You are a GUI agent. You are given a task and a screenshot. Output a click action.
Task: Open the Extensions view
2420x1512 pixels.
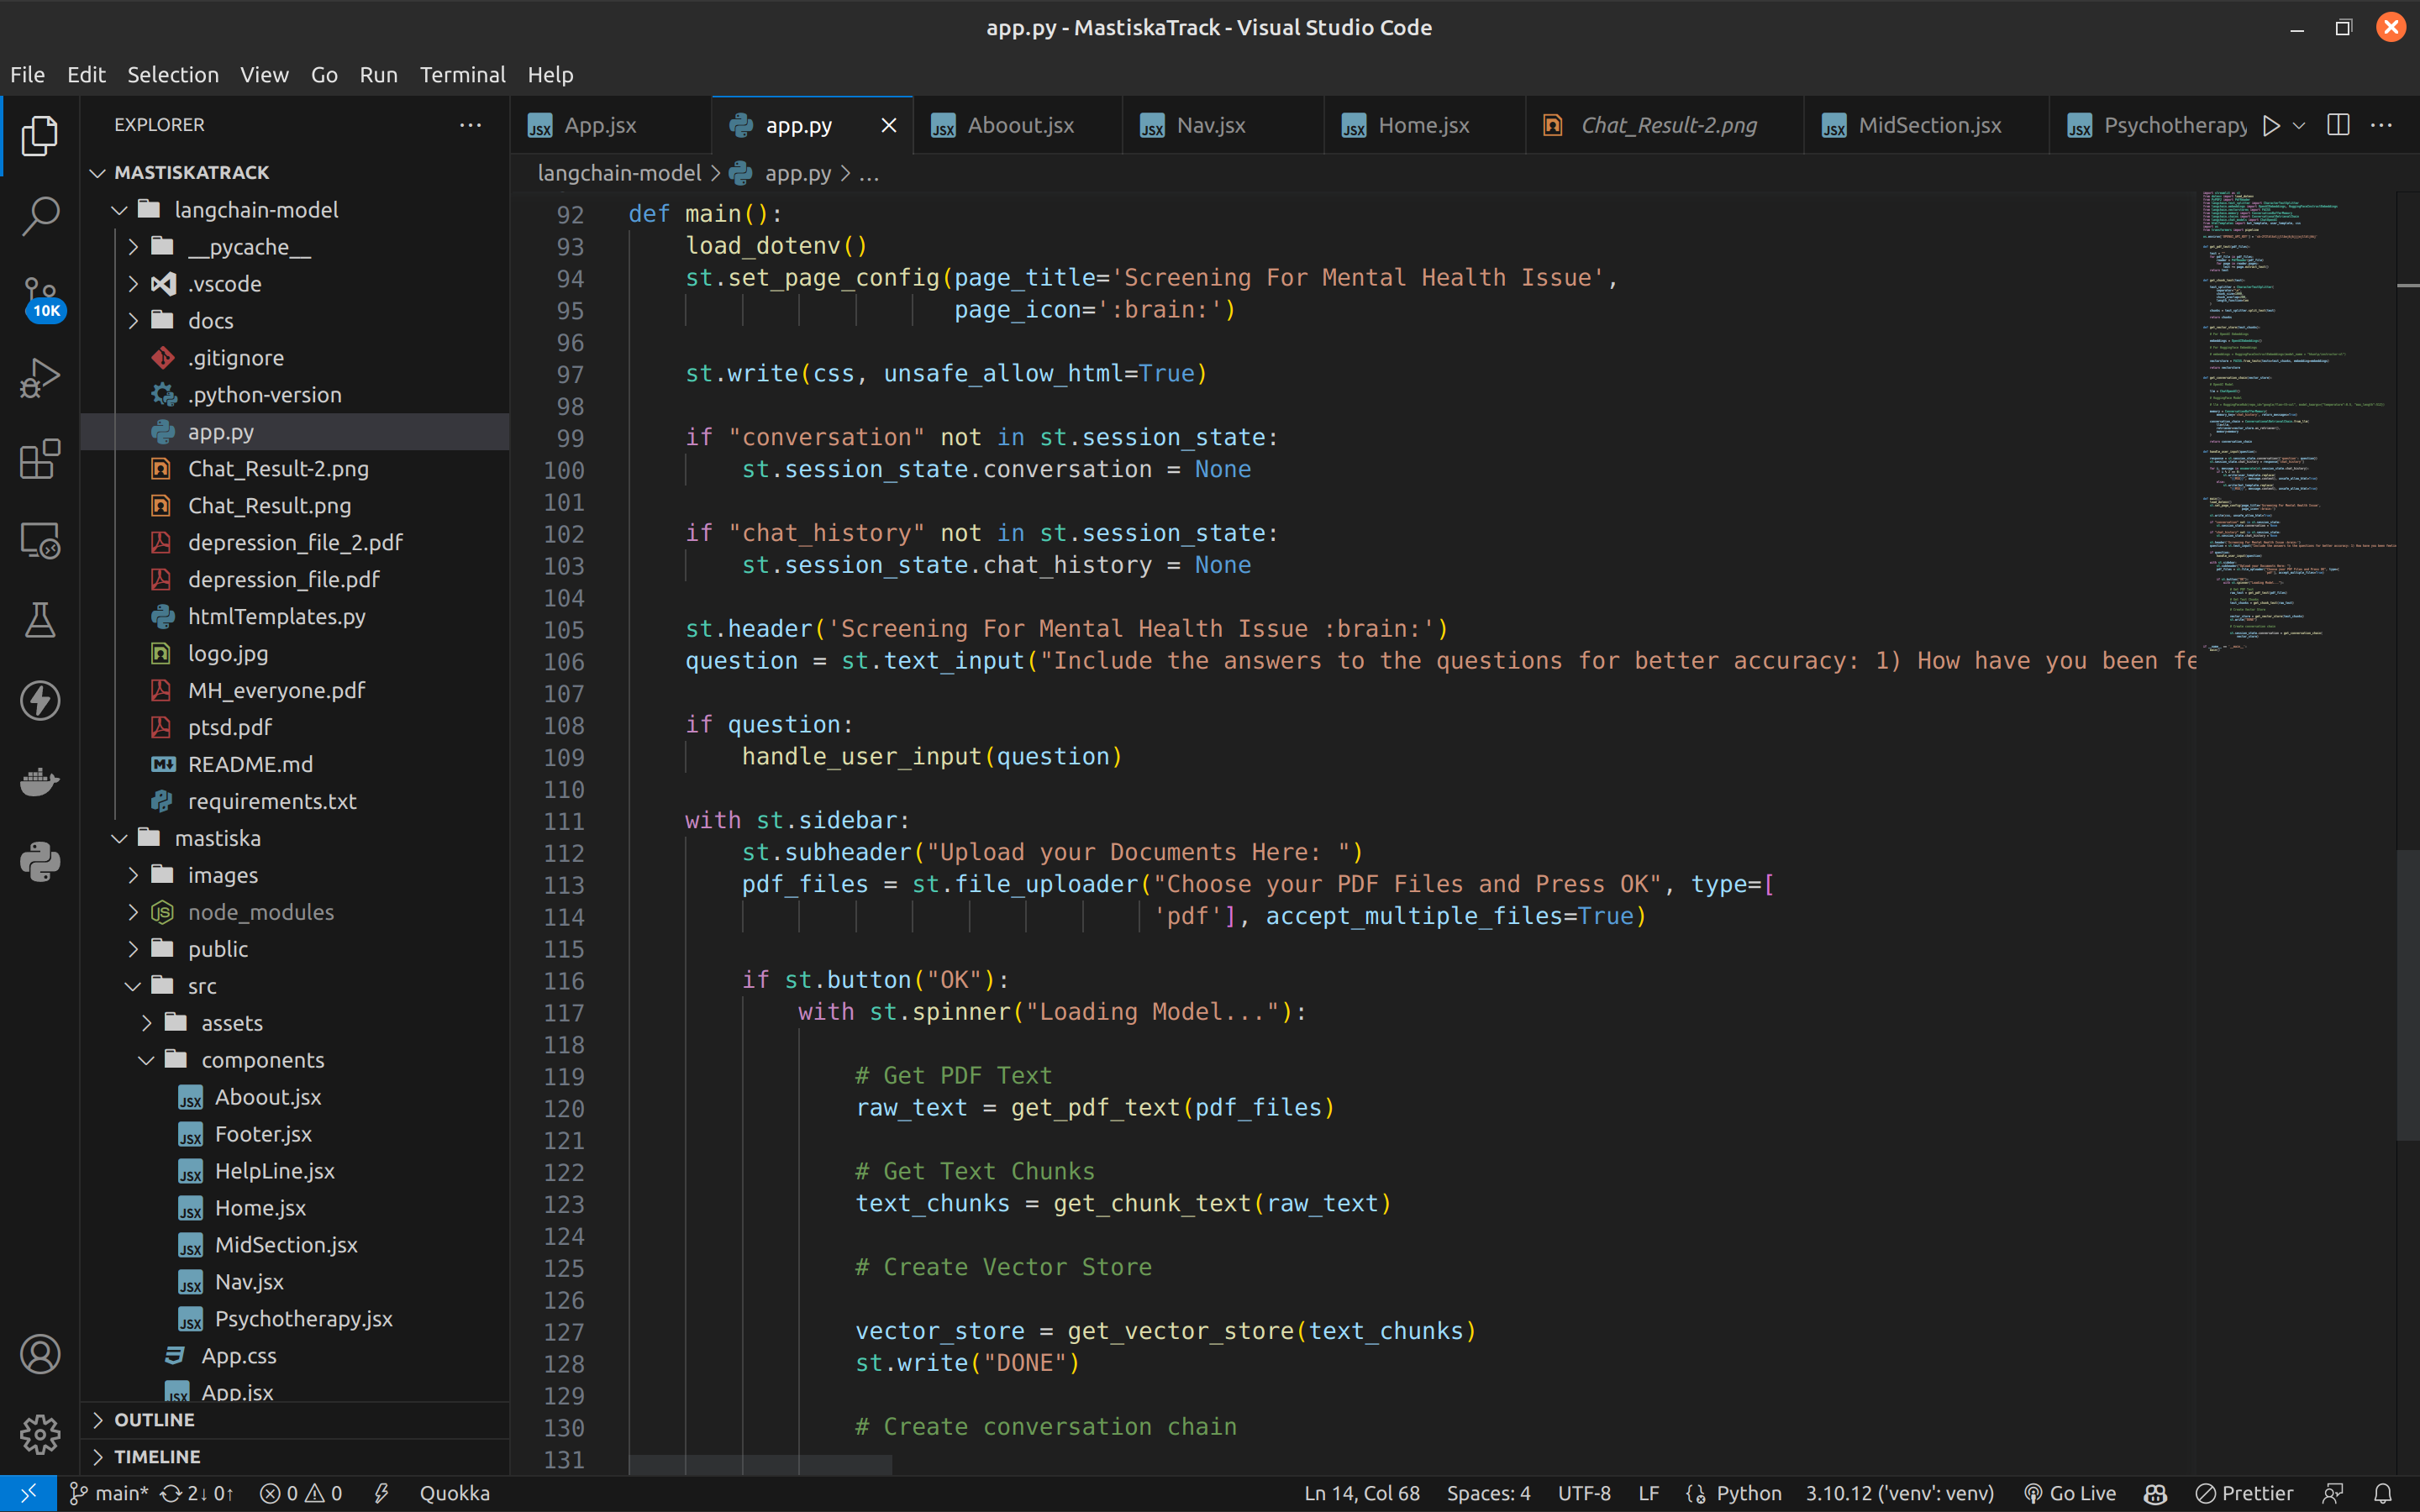(40, 459)
